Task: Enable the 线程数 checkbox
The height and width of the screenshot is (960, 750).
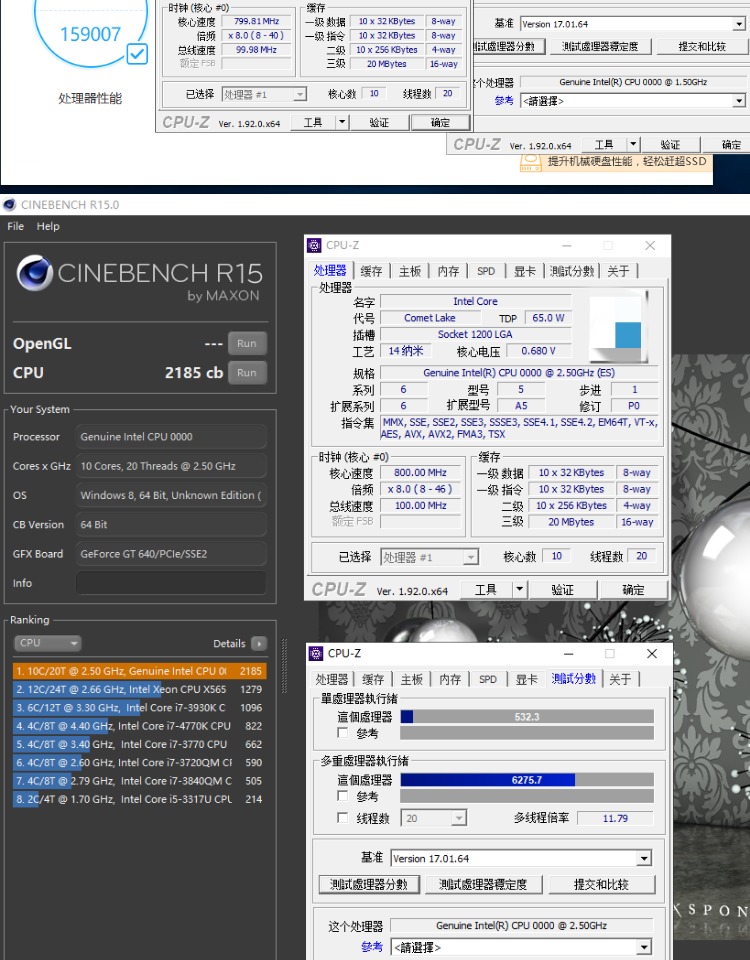Action: point(343,818)
